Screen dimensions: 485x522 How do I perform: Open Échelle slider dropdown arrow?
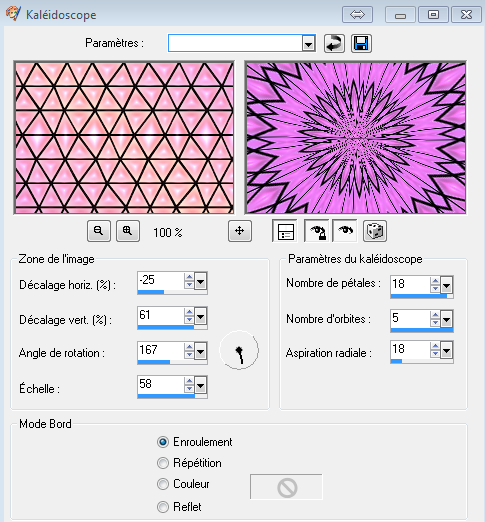(200, 386)
